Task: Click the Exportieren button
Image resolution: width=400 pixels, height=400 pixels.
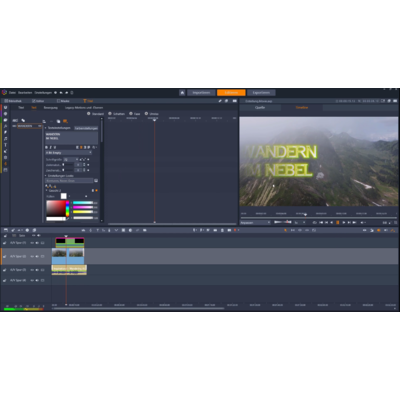Action: click(x=261, y=93)
